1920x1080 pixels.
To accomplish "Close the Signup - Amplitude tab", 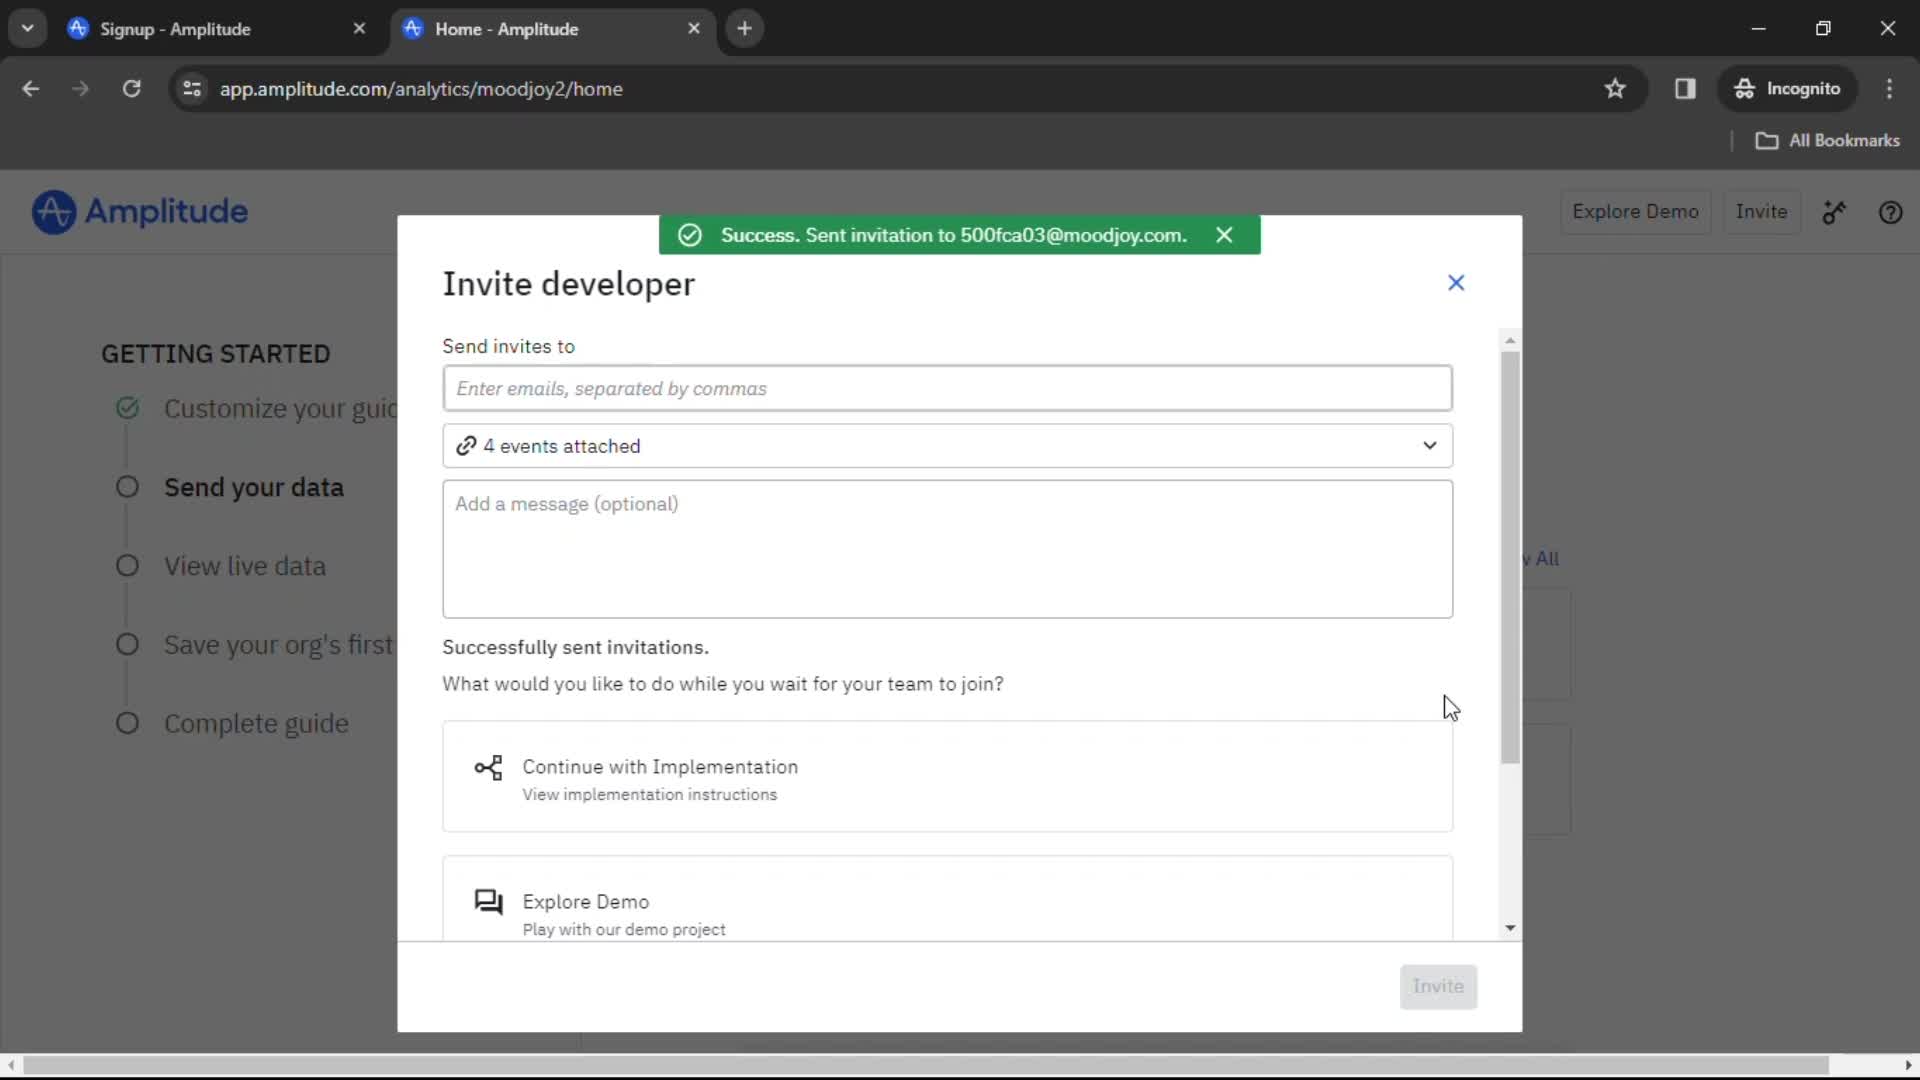I will 359,29.
